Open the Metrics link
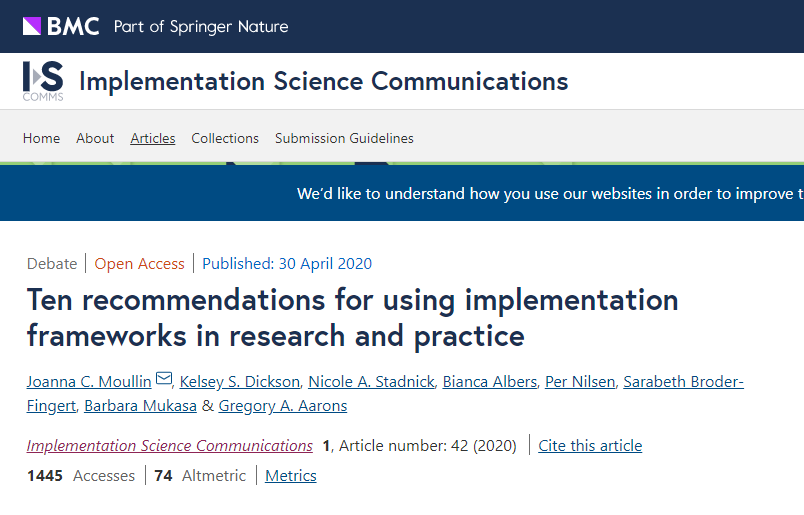 pos(291,476)
